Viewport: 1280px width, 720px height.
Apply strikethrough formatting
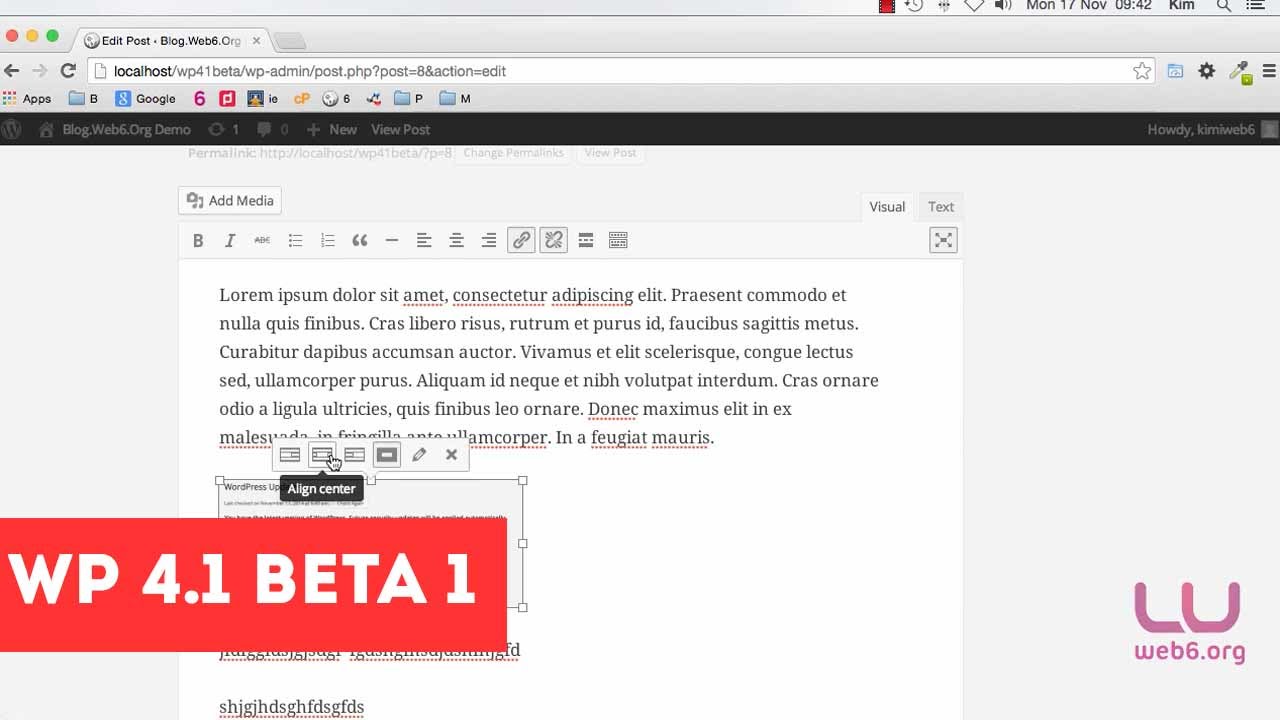pyautogui.click(x=262, y=240)
